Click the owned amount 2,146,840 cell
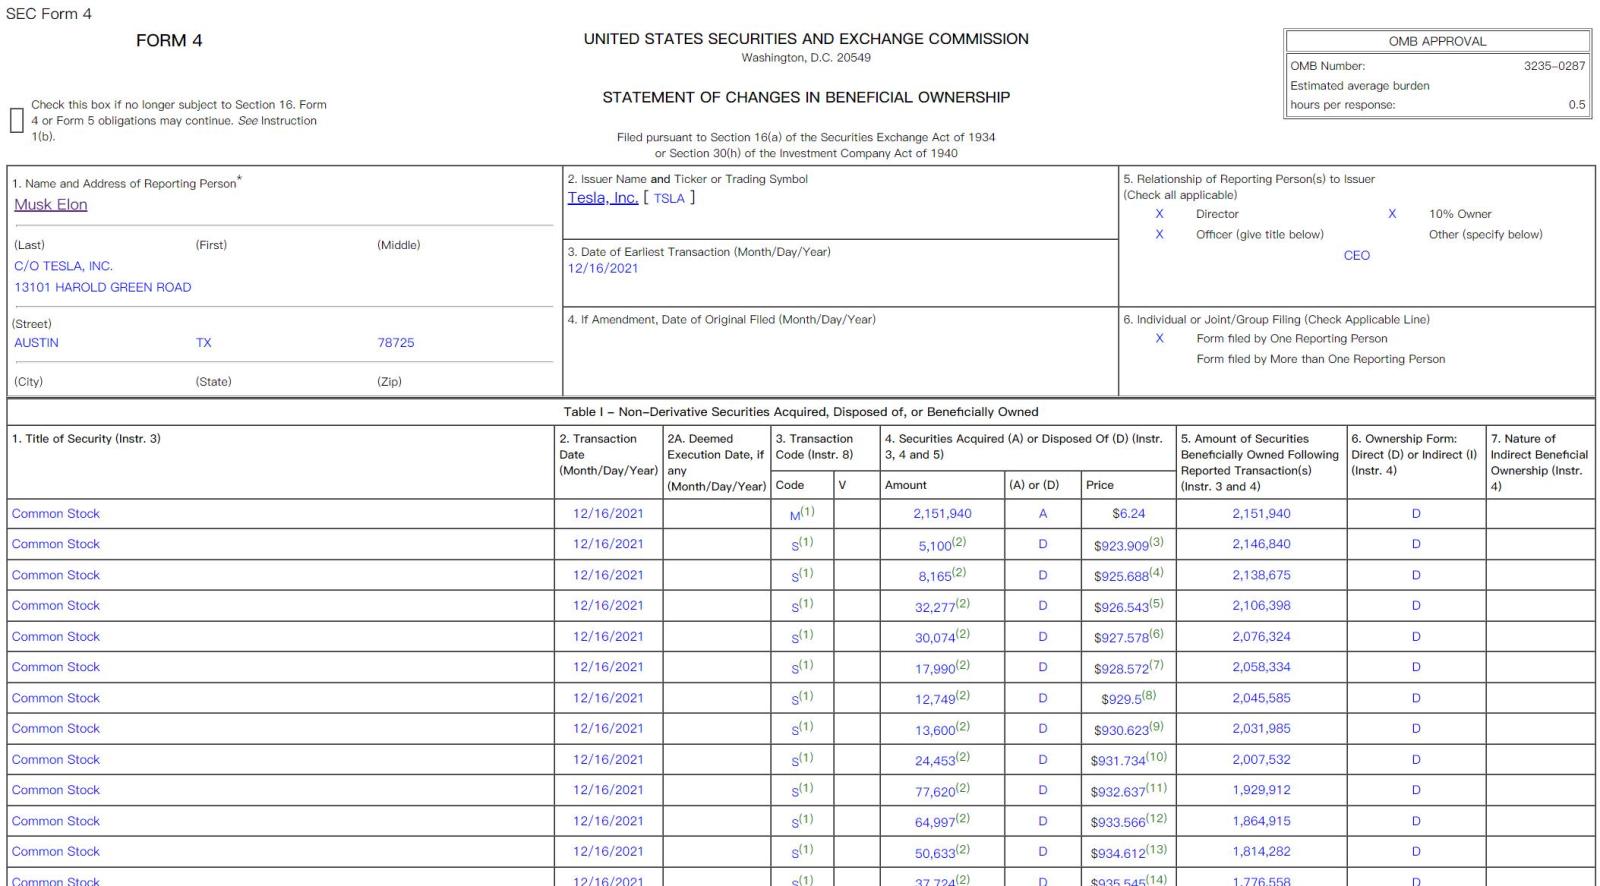The image size is (1600, 886). tap(1261, 544)
